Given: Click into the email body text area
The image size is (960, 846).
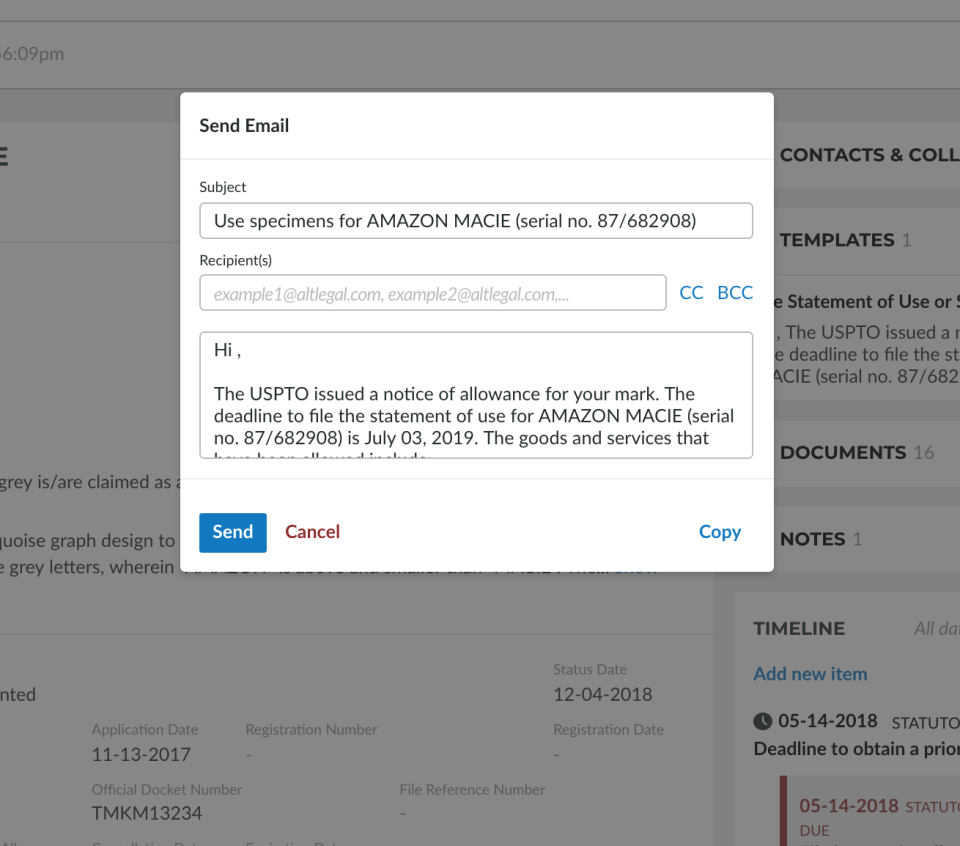Looking at the screenshot, I should pos(475,395).
